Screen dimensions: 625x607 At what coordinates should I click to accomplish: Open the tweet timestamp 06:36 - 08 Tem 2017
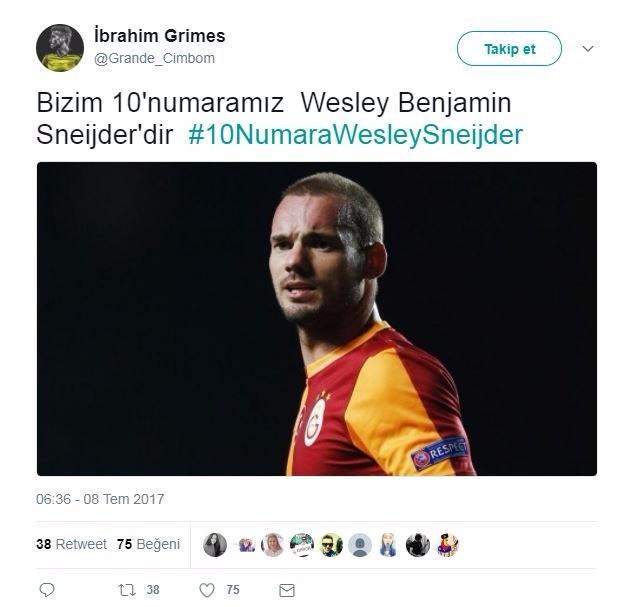coord(100,499)
